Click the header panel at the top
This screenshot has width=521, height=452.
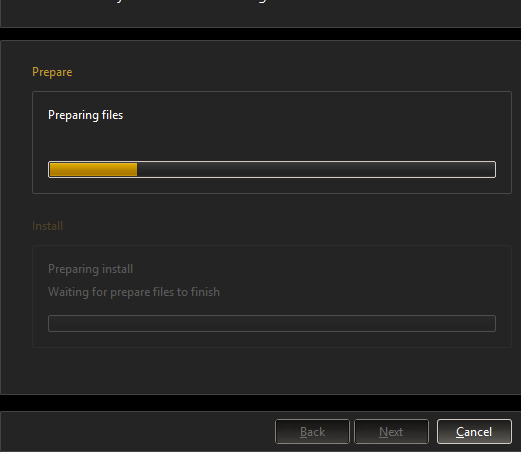(x=260, y=13)
